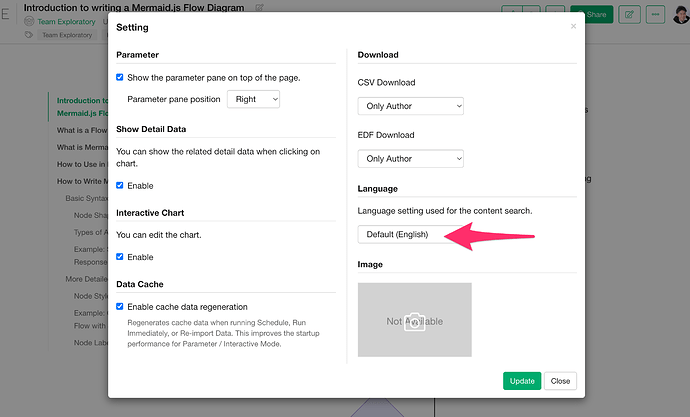Select 'Introduction to' outline heading
The height and width of the screenshot is (417, 690).
pyautogui.click(x=82, y=107)
